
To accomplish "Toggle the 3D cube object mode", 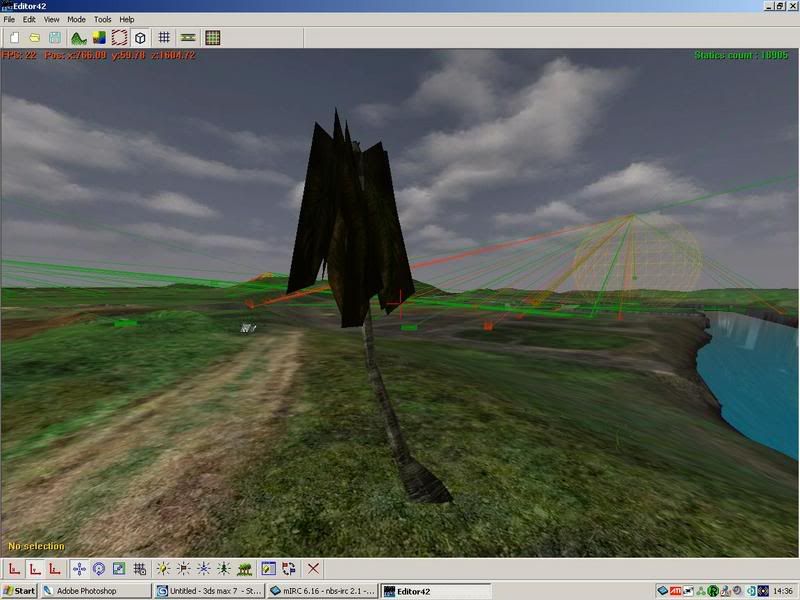I will click(x=140, y=38).
